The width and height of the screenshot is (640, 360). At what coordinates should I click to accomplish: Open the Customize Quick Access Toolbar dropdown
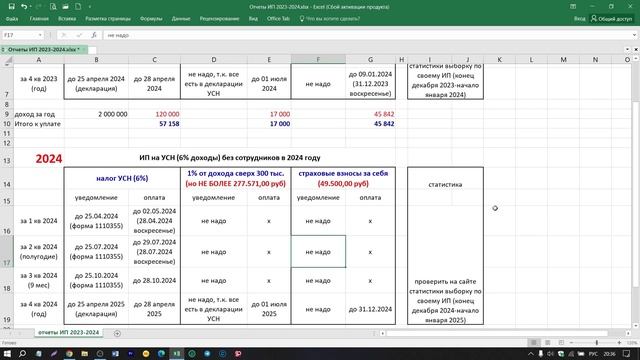tap(90, 7)
